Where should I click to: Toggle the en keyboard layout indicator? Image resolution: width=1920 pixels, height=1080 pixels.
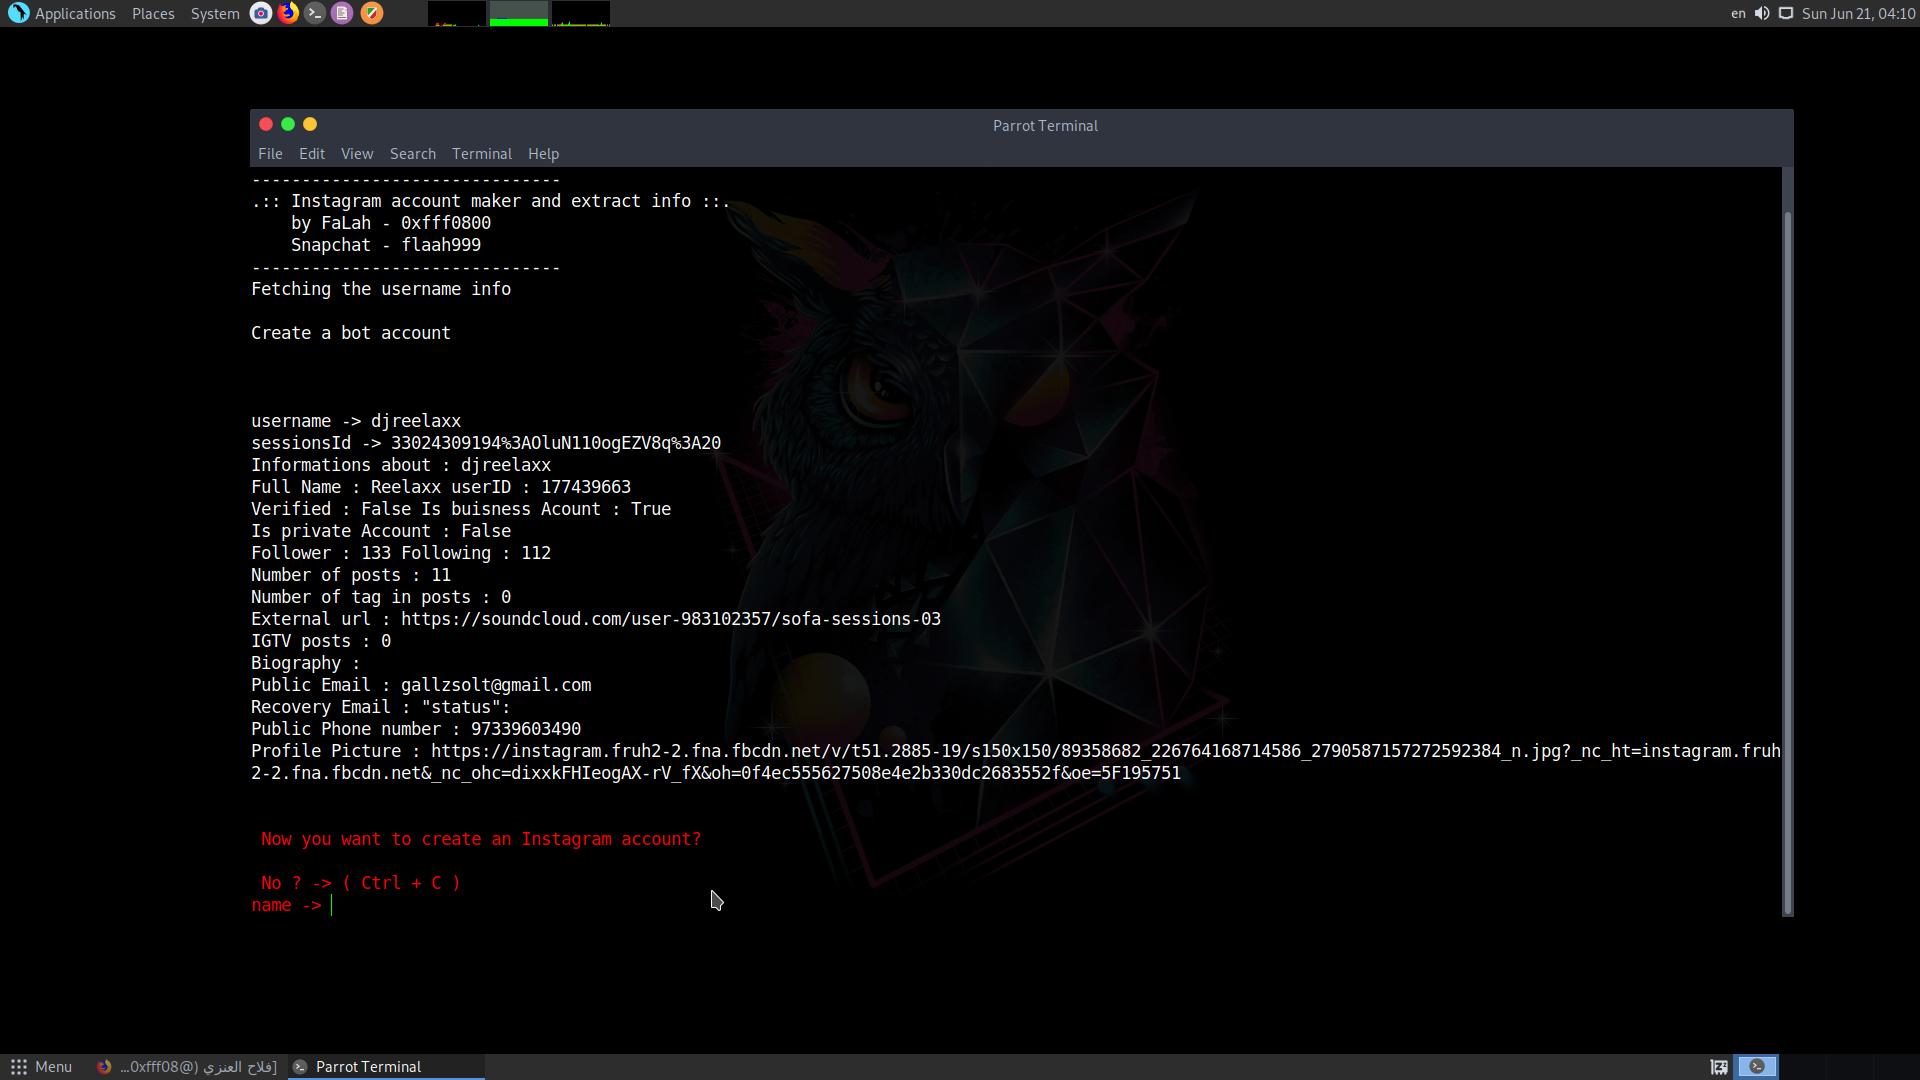tap(1738, 13)
